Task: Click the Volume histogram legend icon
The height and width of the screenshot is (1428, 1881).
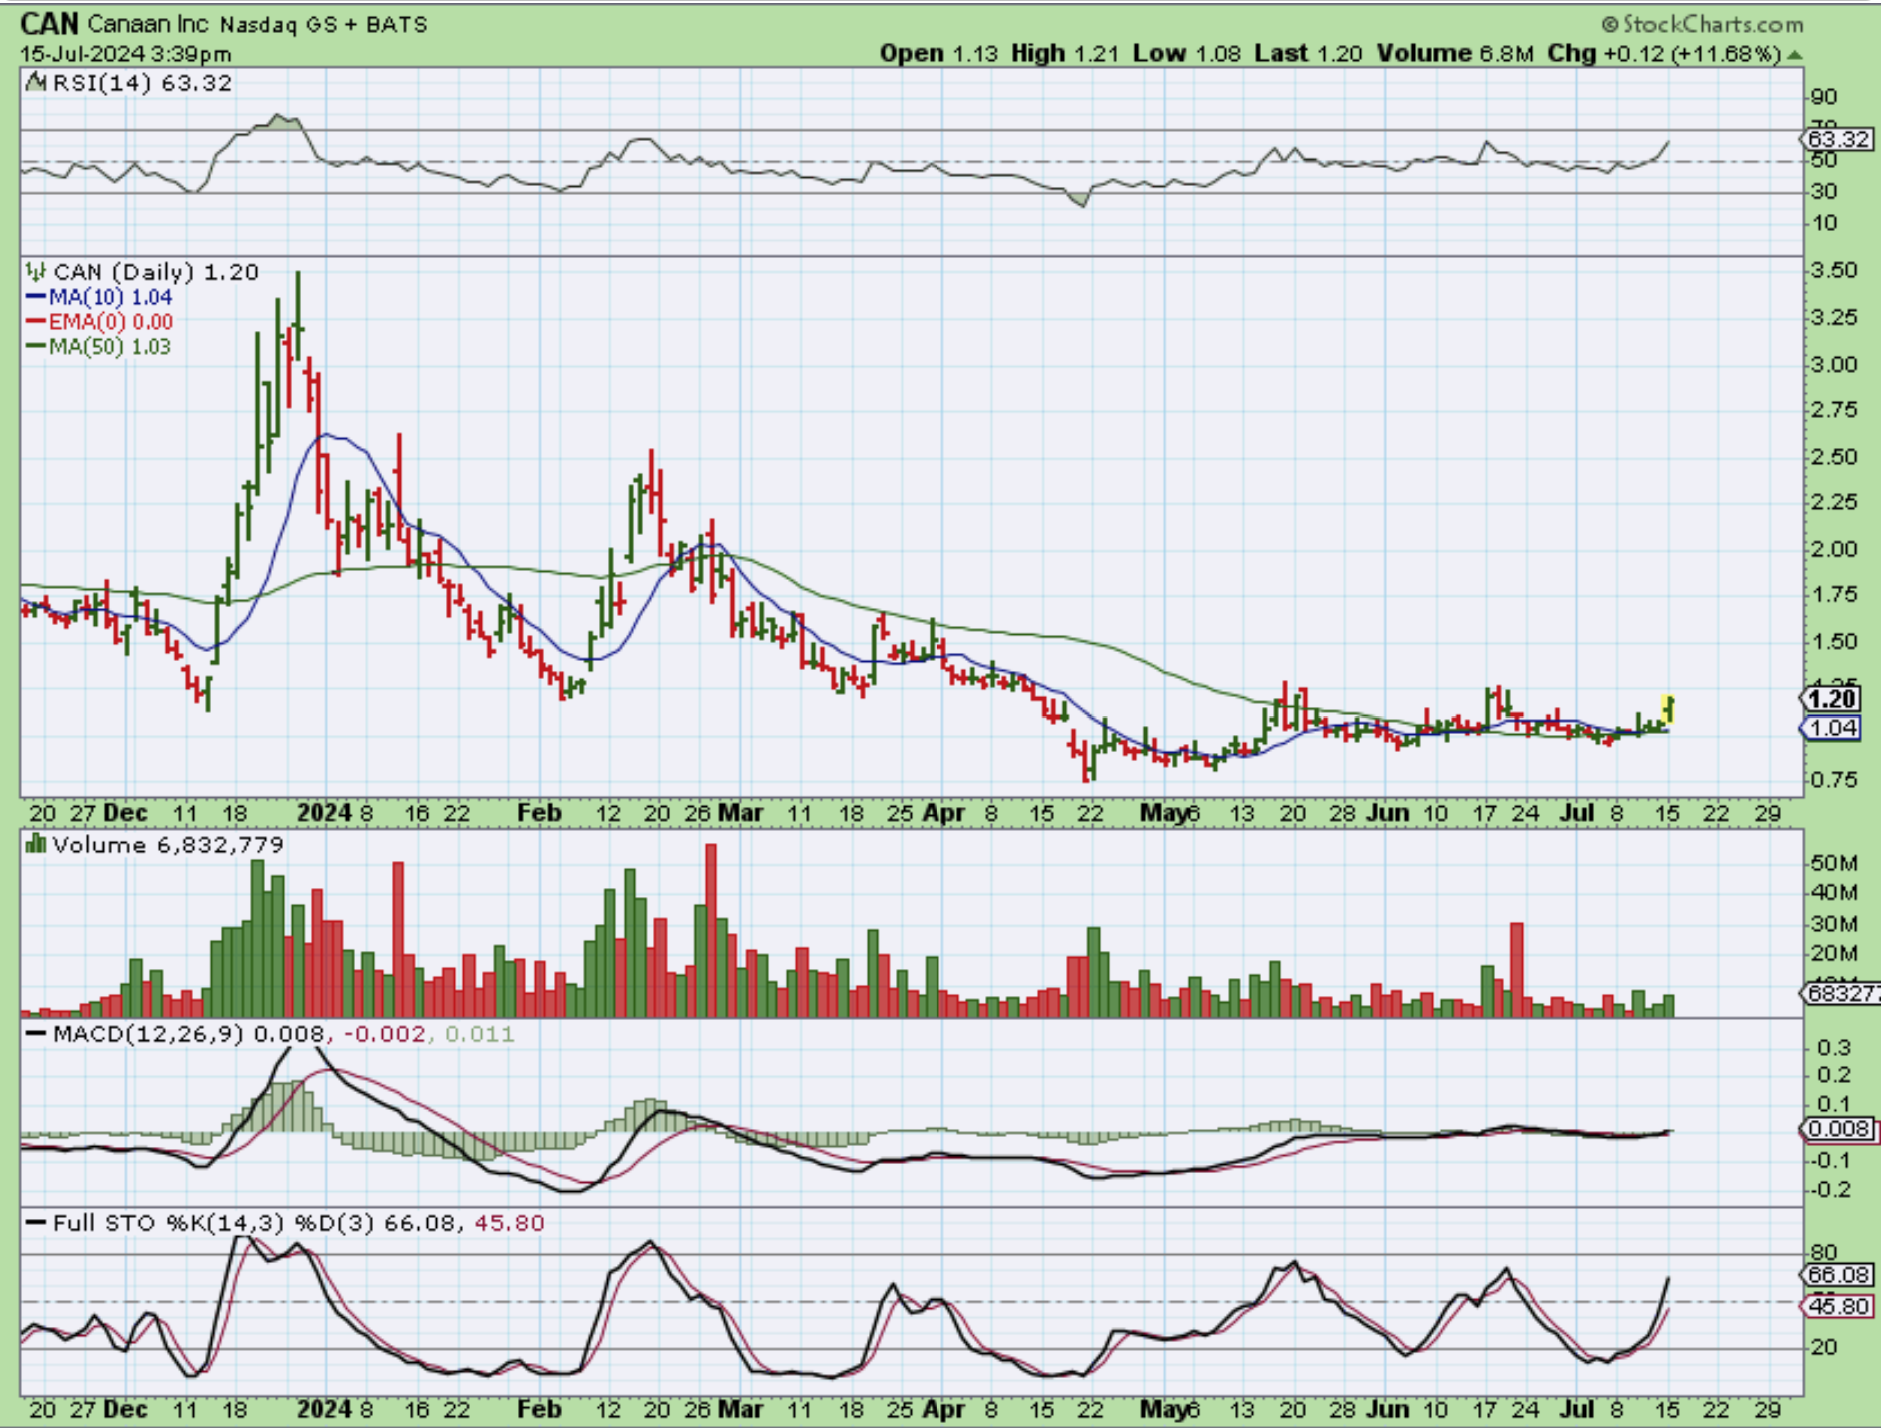Action: 36,844
